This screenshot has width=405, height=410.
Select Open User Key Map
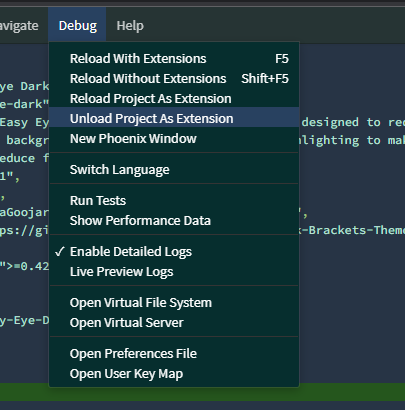(174, 374)
